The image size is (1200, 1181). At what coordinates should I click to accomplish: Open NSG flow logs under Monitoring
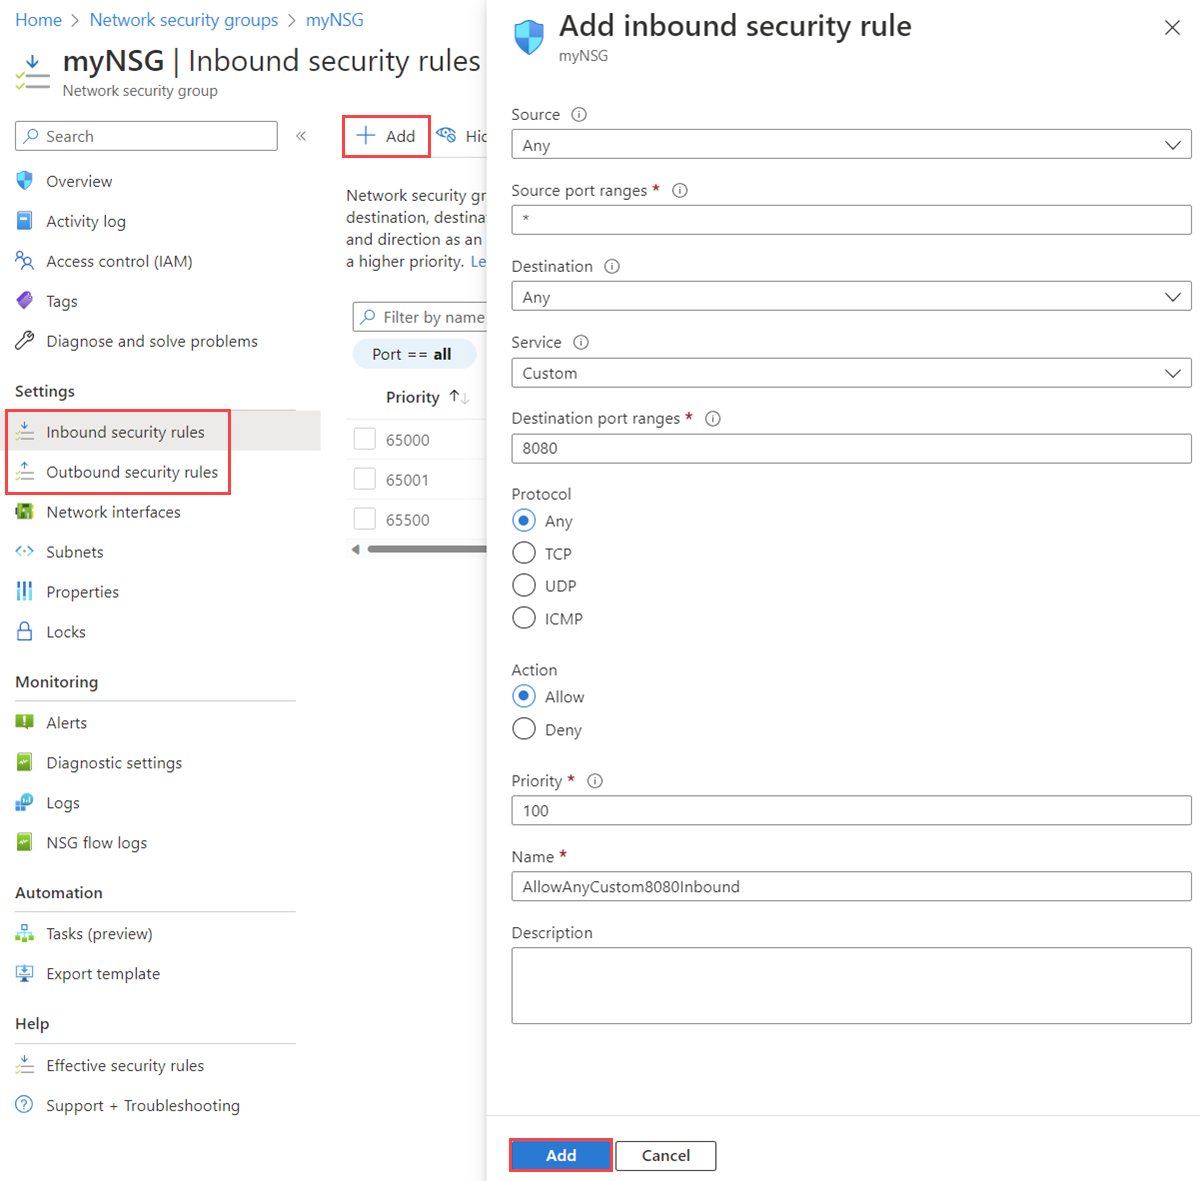25,842
